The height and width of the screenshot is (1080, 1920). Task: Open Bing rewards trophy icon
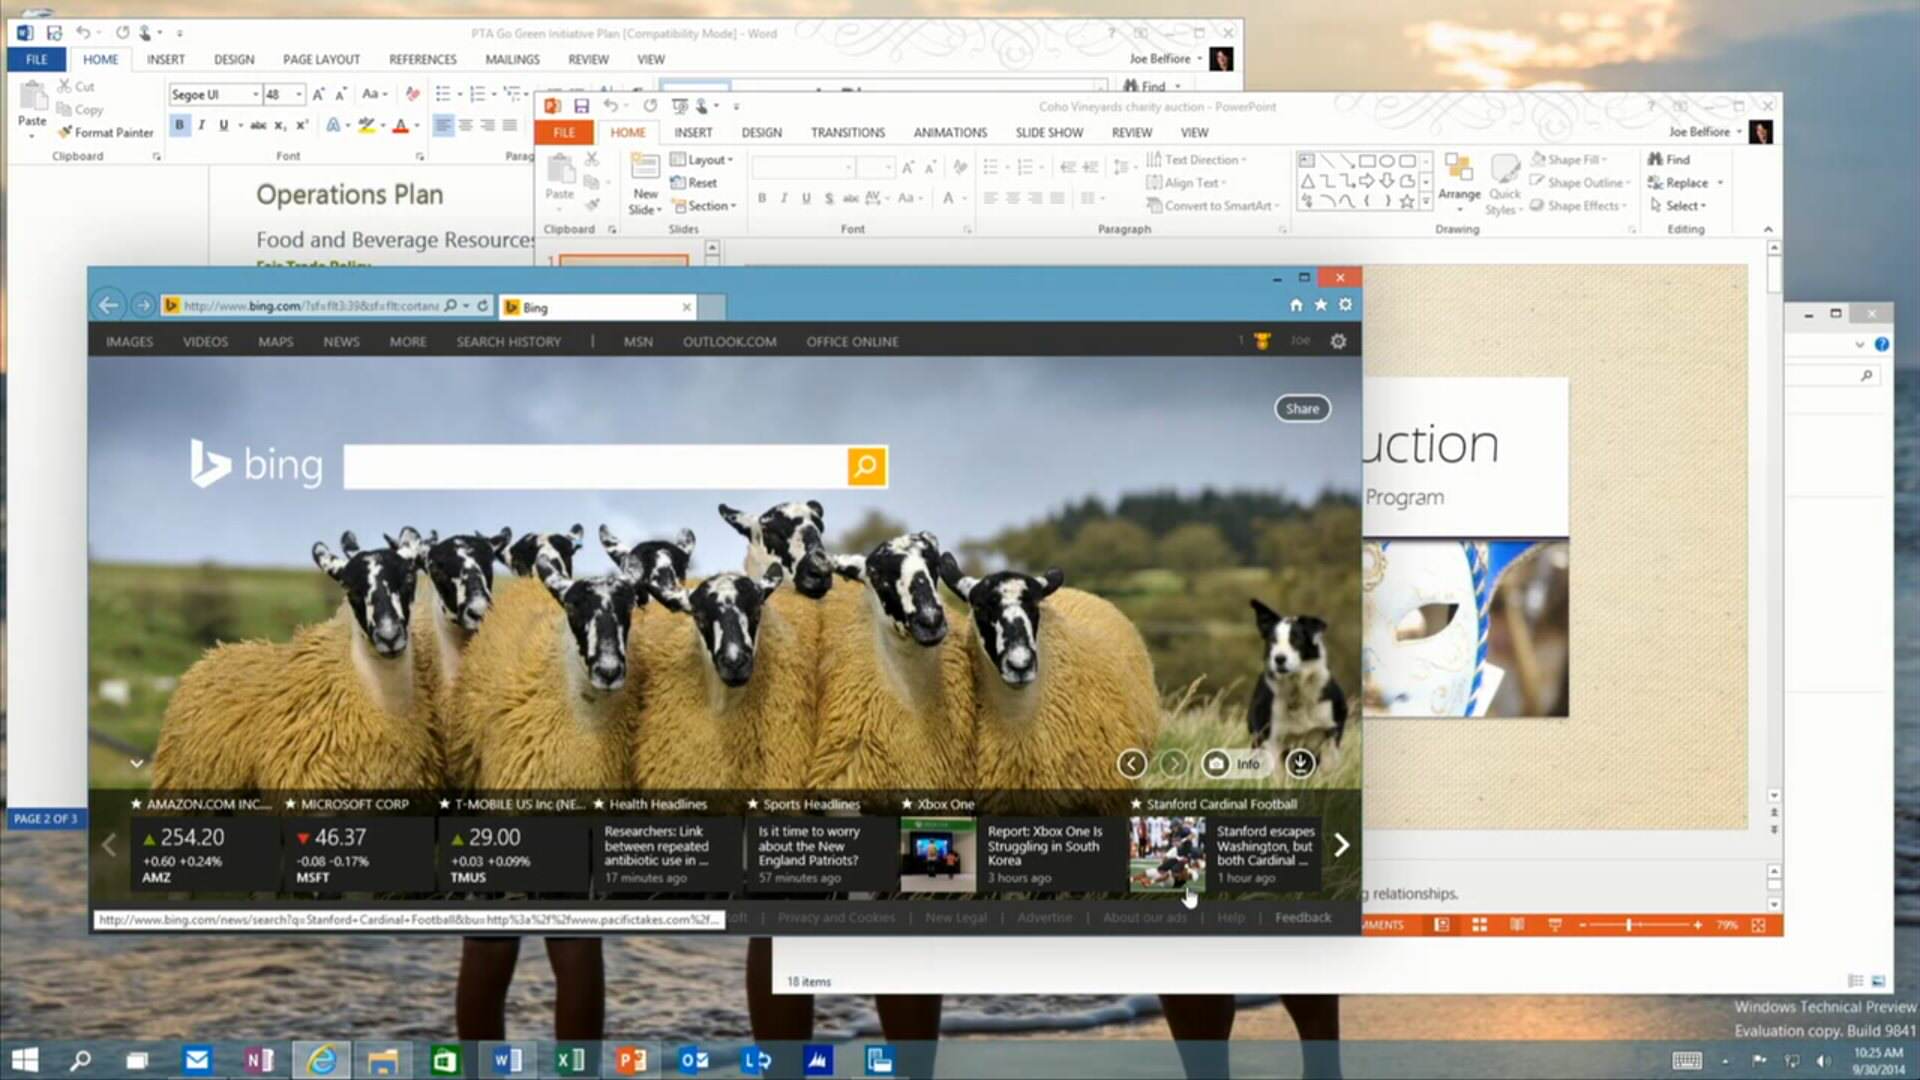point(1262,341)
